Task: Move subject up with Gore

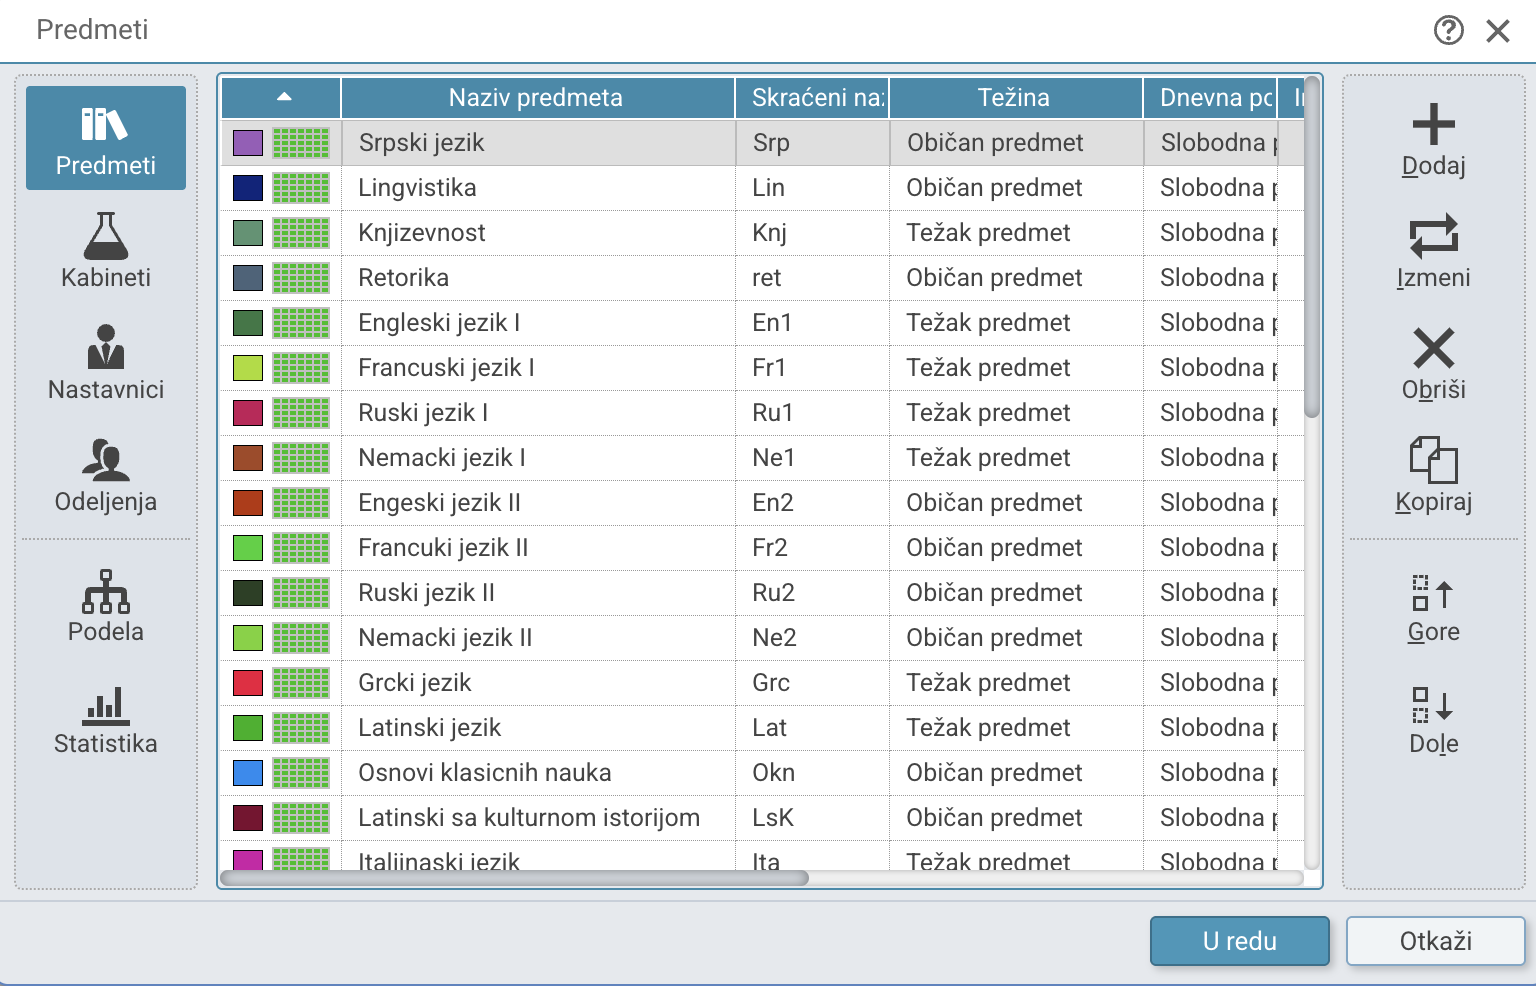Action: click(x=1433, y=607)
